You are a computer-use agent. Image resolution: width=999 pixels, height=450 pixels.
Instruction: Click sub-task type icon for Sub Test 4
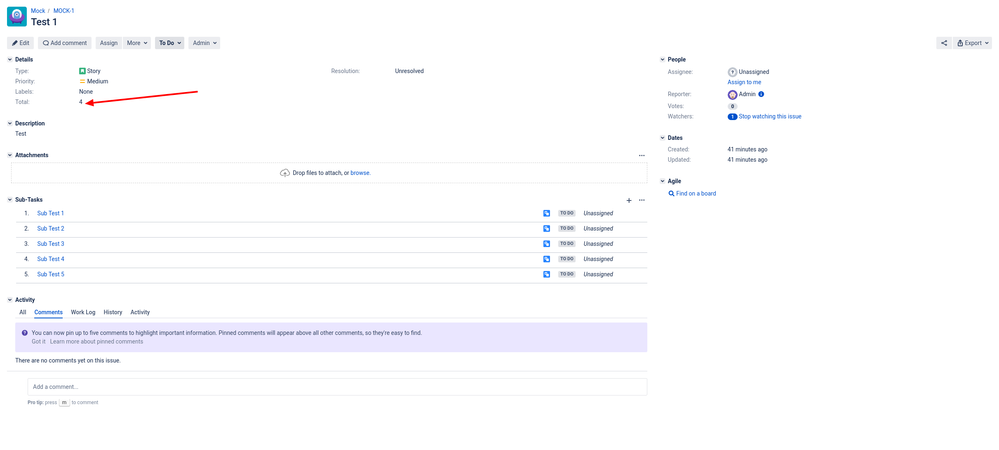click(x=547, y=259)
